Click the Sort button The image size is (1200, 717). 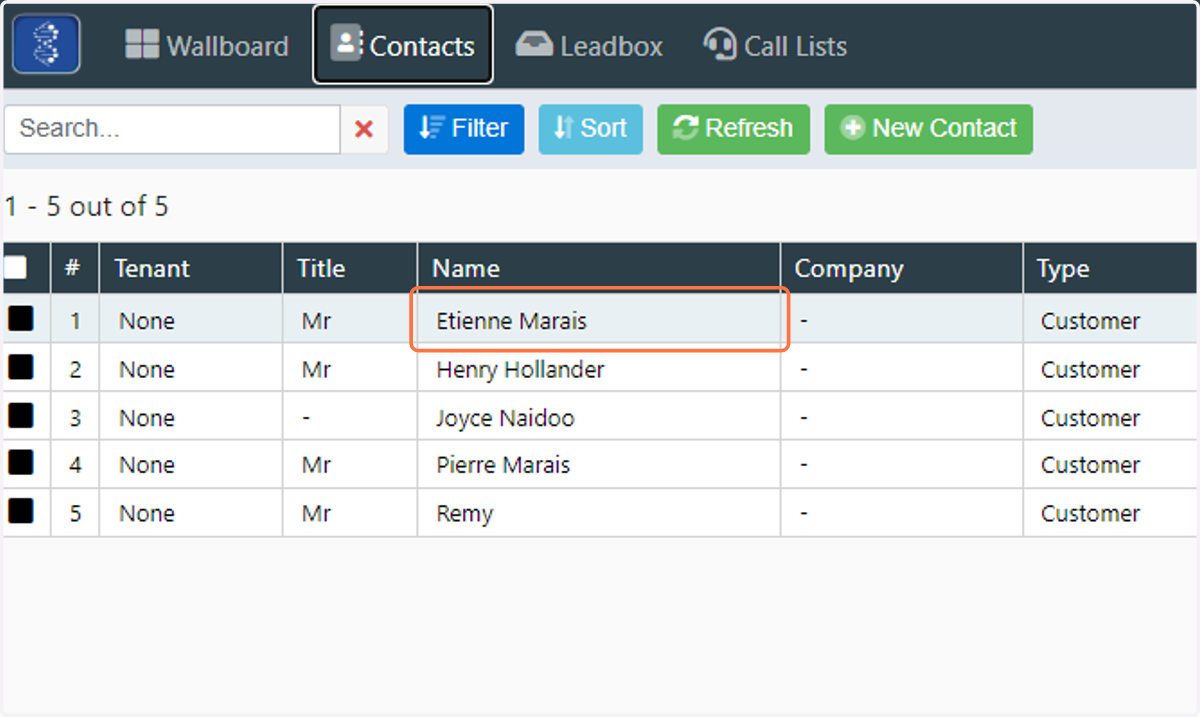[591, 129]
